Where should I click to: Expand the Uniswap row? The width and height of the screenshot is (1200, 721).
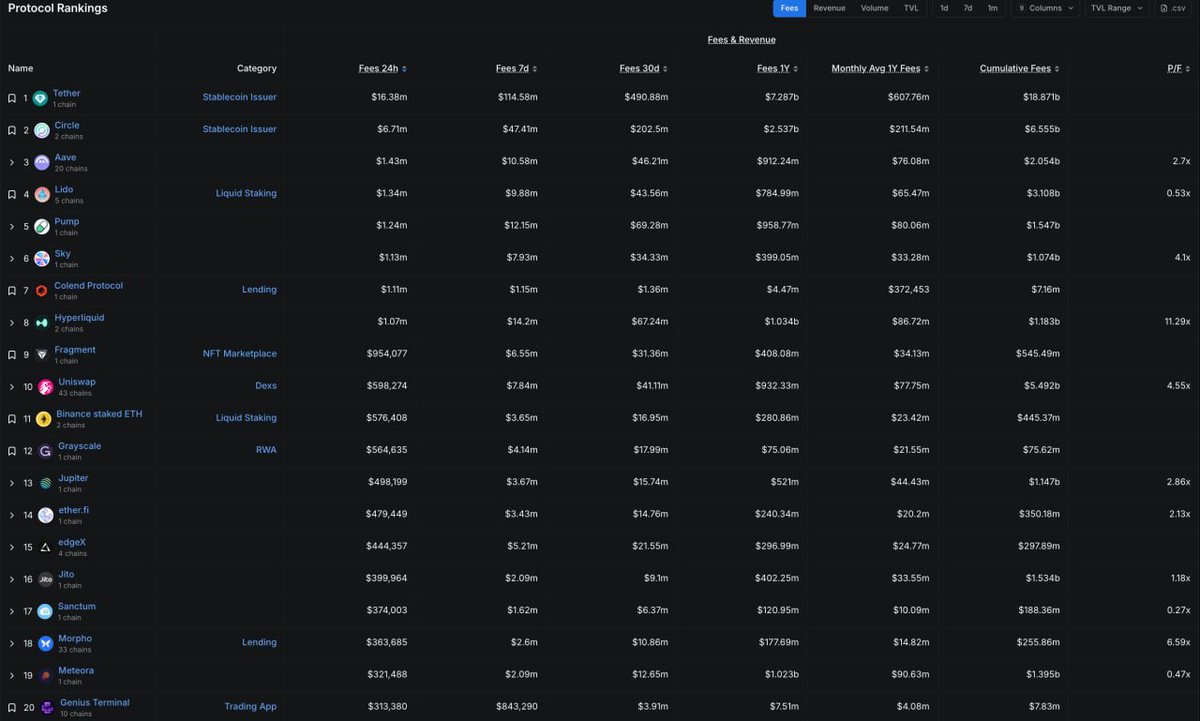[x=12, y=387]
